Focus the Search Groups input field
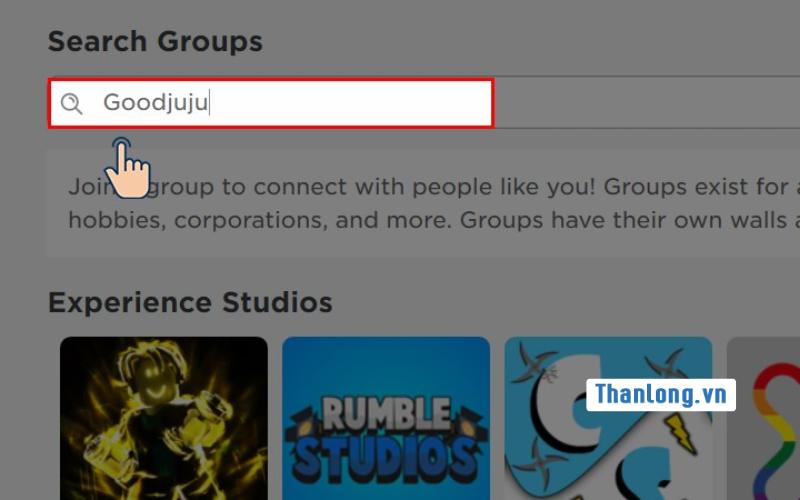The width and height of the screenshot is (800, 500). [x=271, y=103]
